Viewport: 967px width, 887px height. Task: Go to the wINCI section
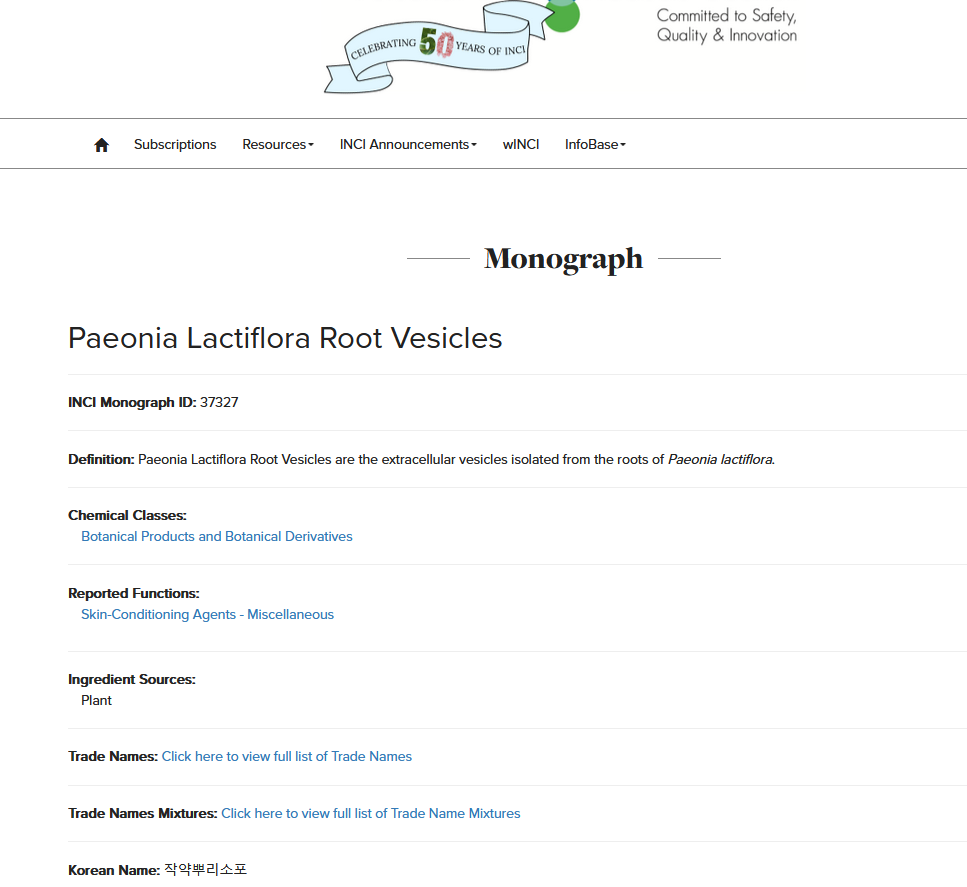coord(521,145)
